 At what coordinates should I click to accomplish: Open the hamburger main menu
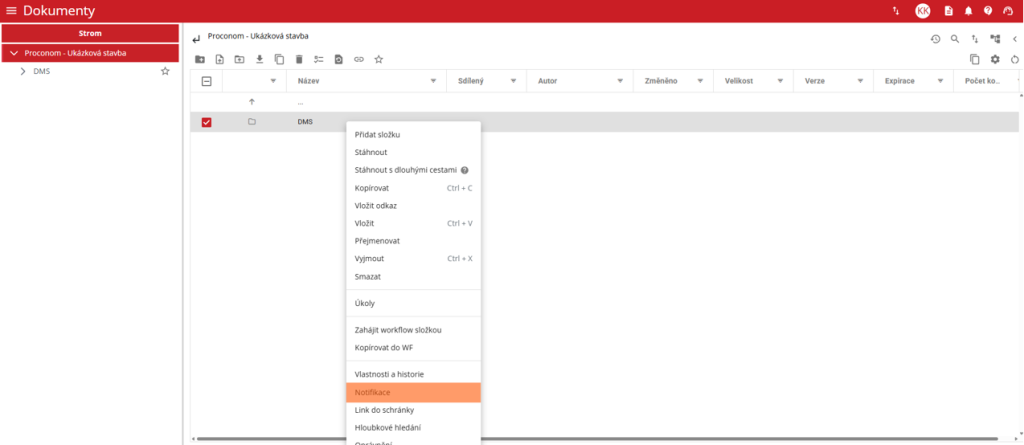[x=11, y=11]
